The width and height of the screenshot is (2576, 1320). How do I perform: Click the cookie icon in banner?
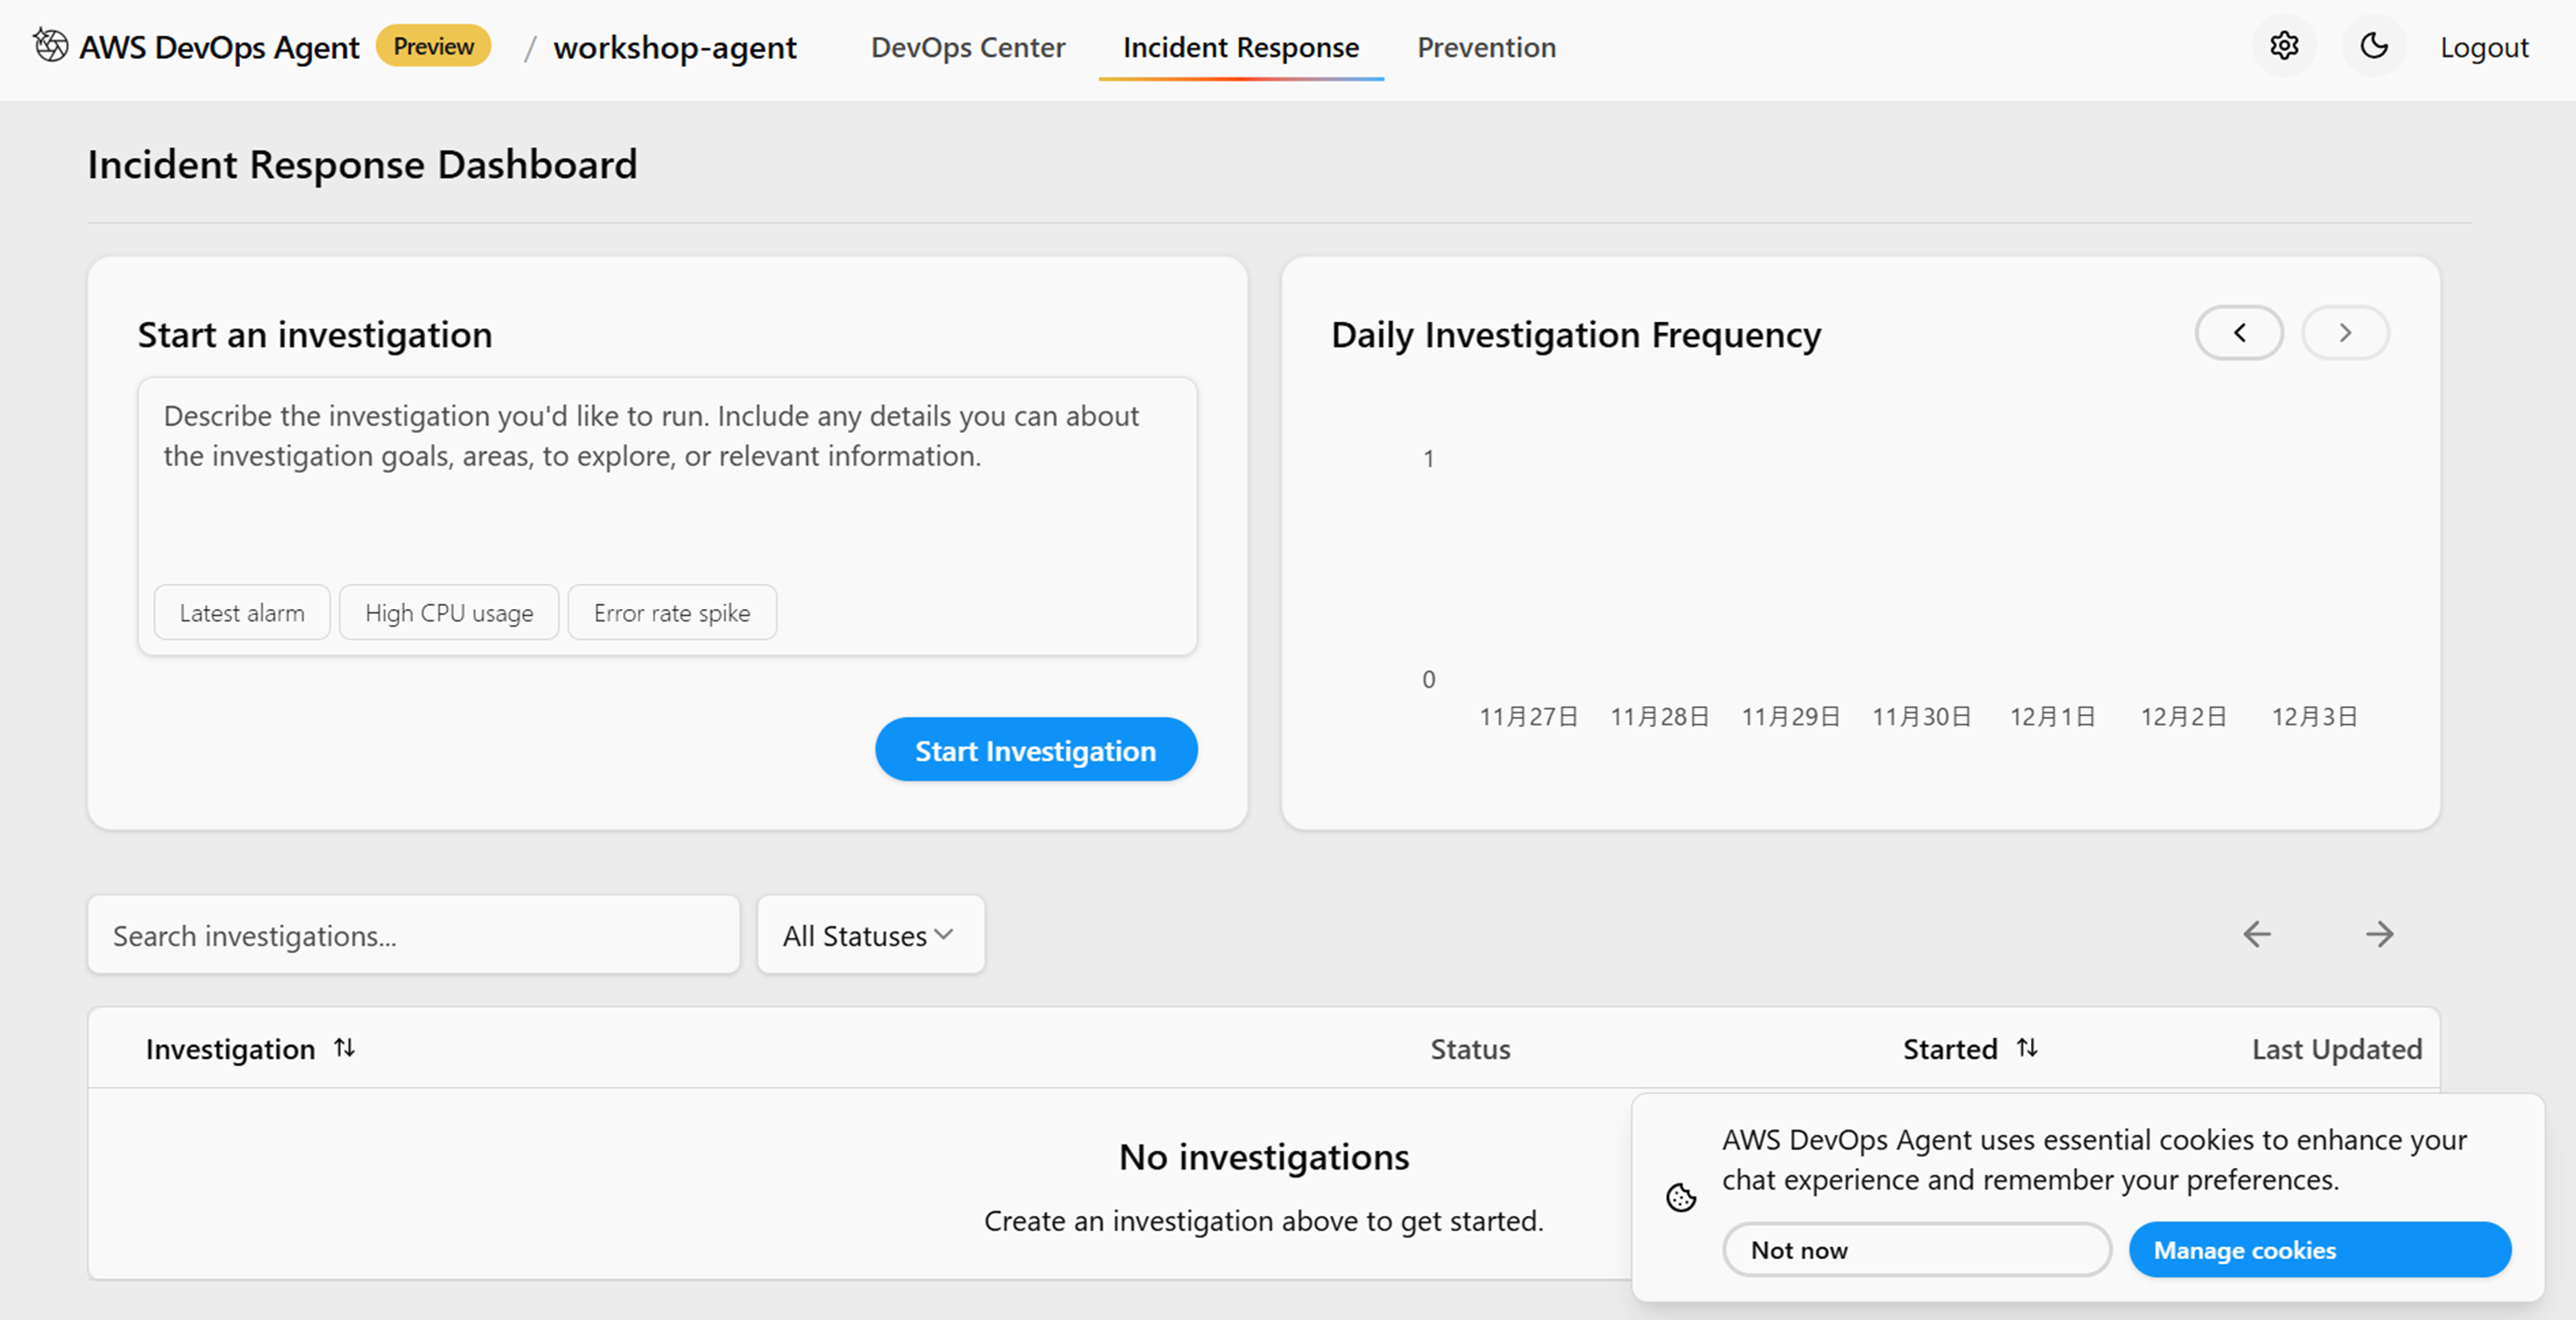click(x=1680, y=1197)
